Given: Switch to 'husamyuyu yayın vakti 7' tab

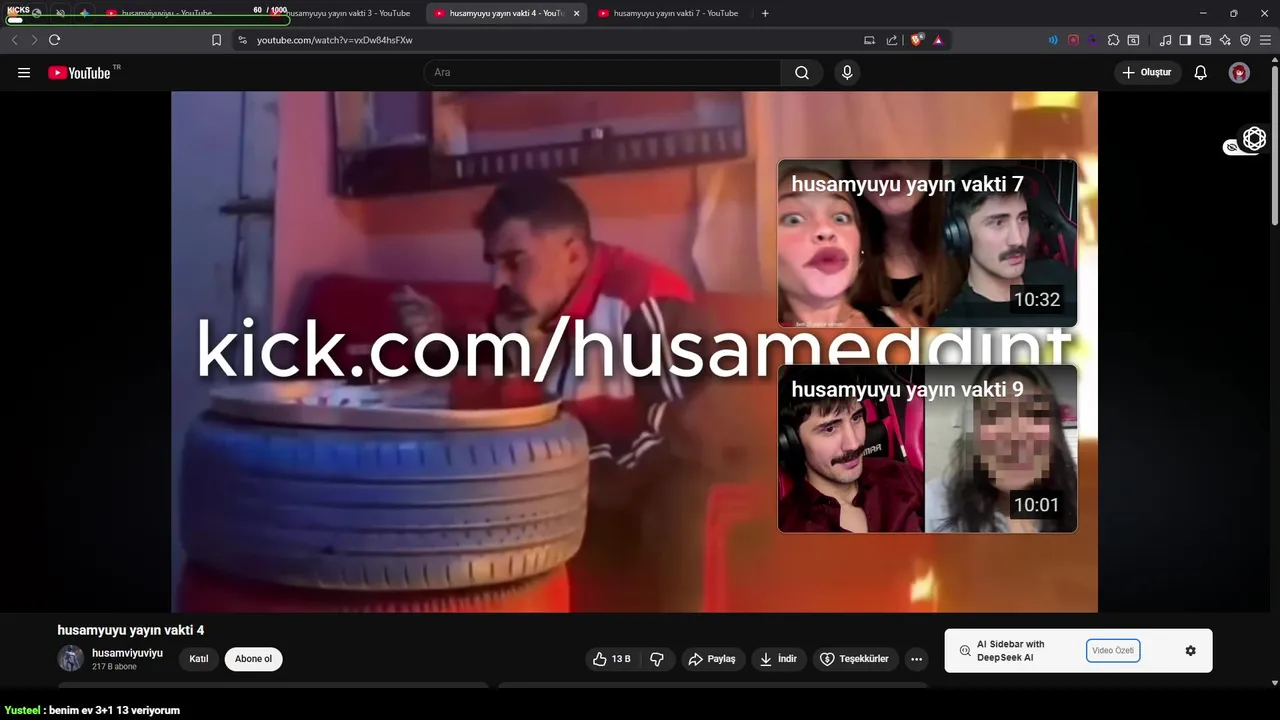Looking at the screenshot, I should (670, 13).
